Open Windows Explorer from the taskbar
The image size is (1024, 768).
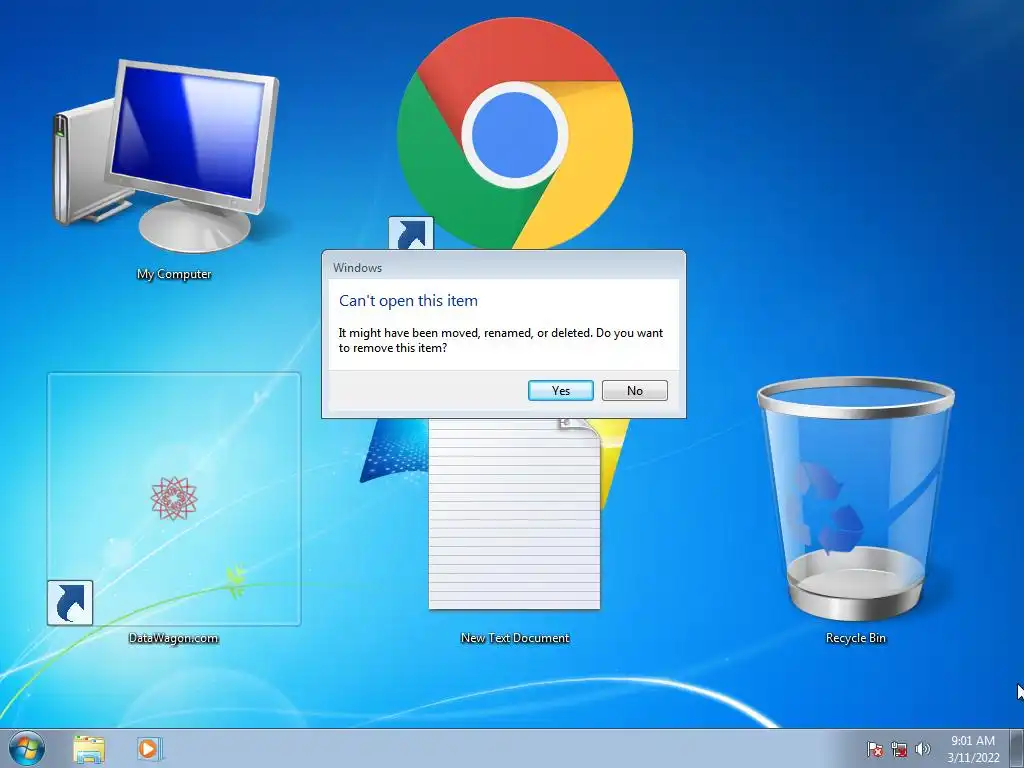point(89,749)
